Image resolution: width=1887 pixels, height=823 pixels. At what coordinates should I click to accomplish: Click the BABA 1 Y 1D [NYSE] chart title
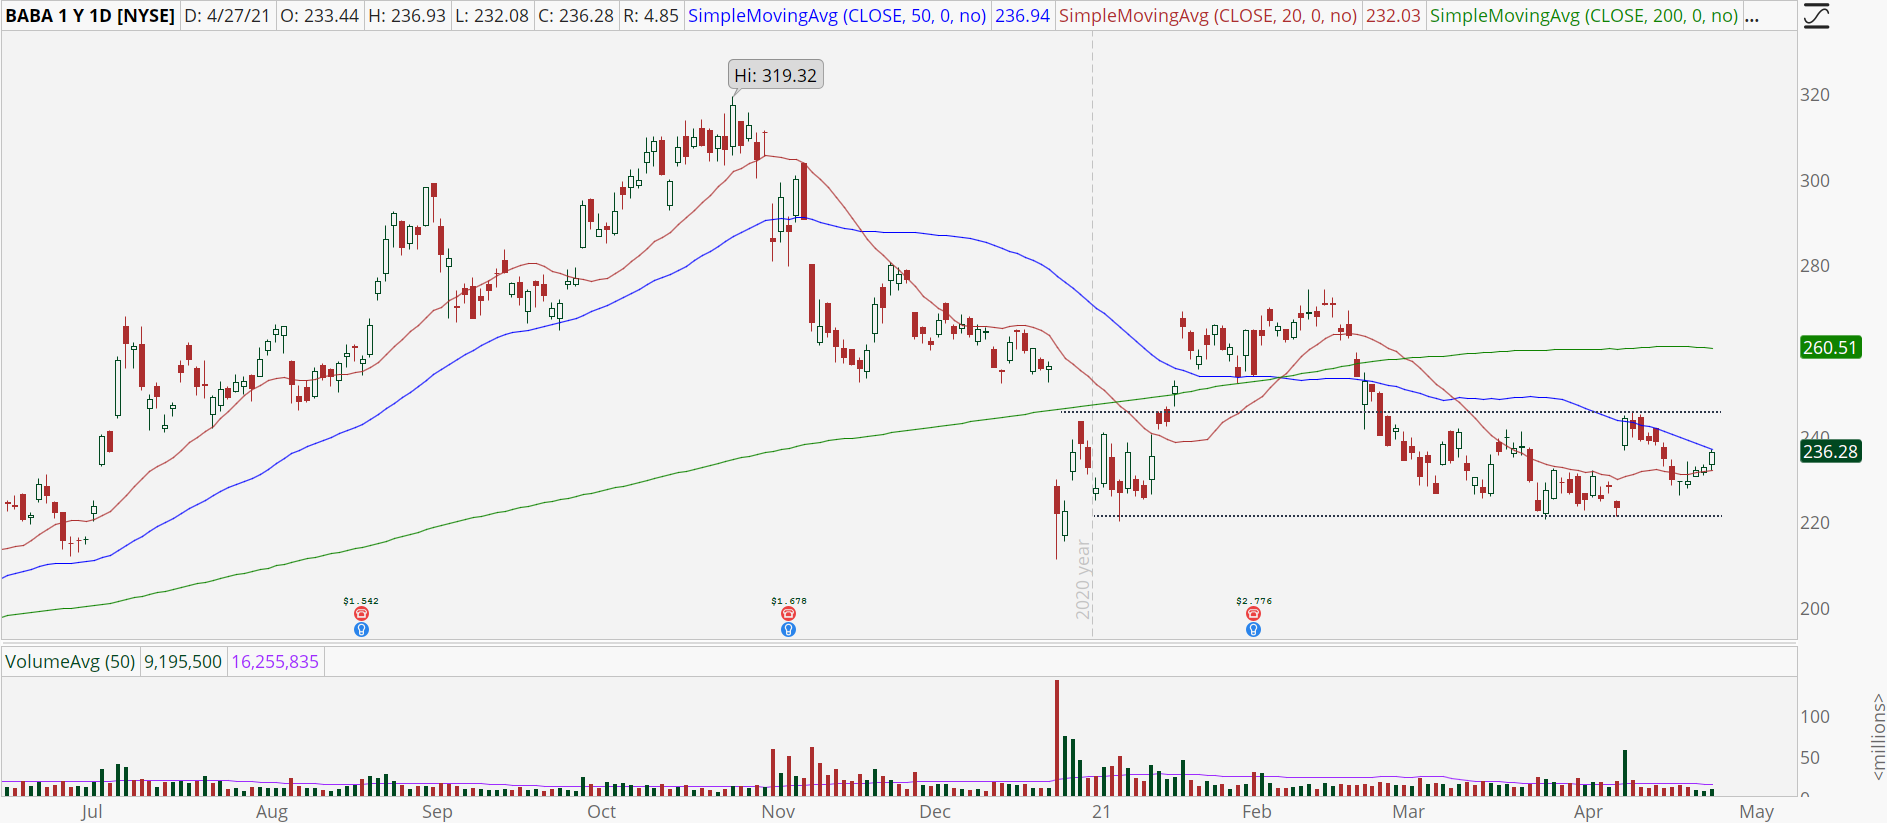pyautogui.click(x=90, y=16)
